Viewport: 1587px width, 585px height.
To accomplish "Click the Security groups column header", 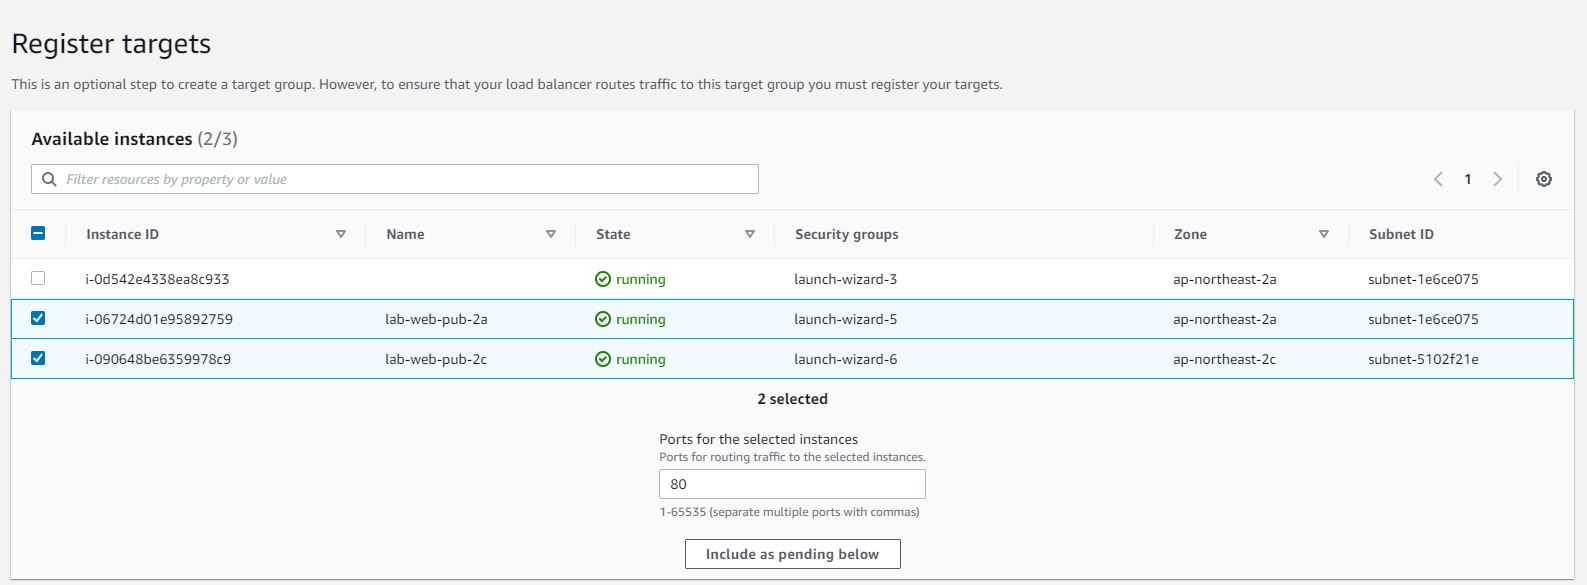I will coord(846,234).
